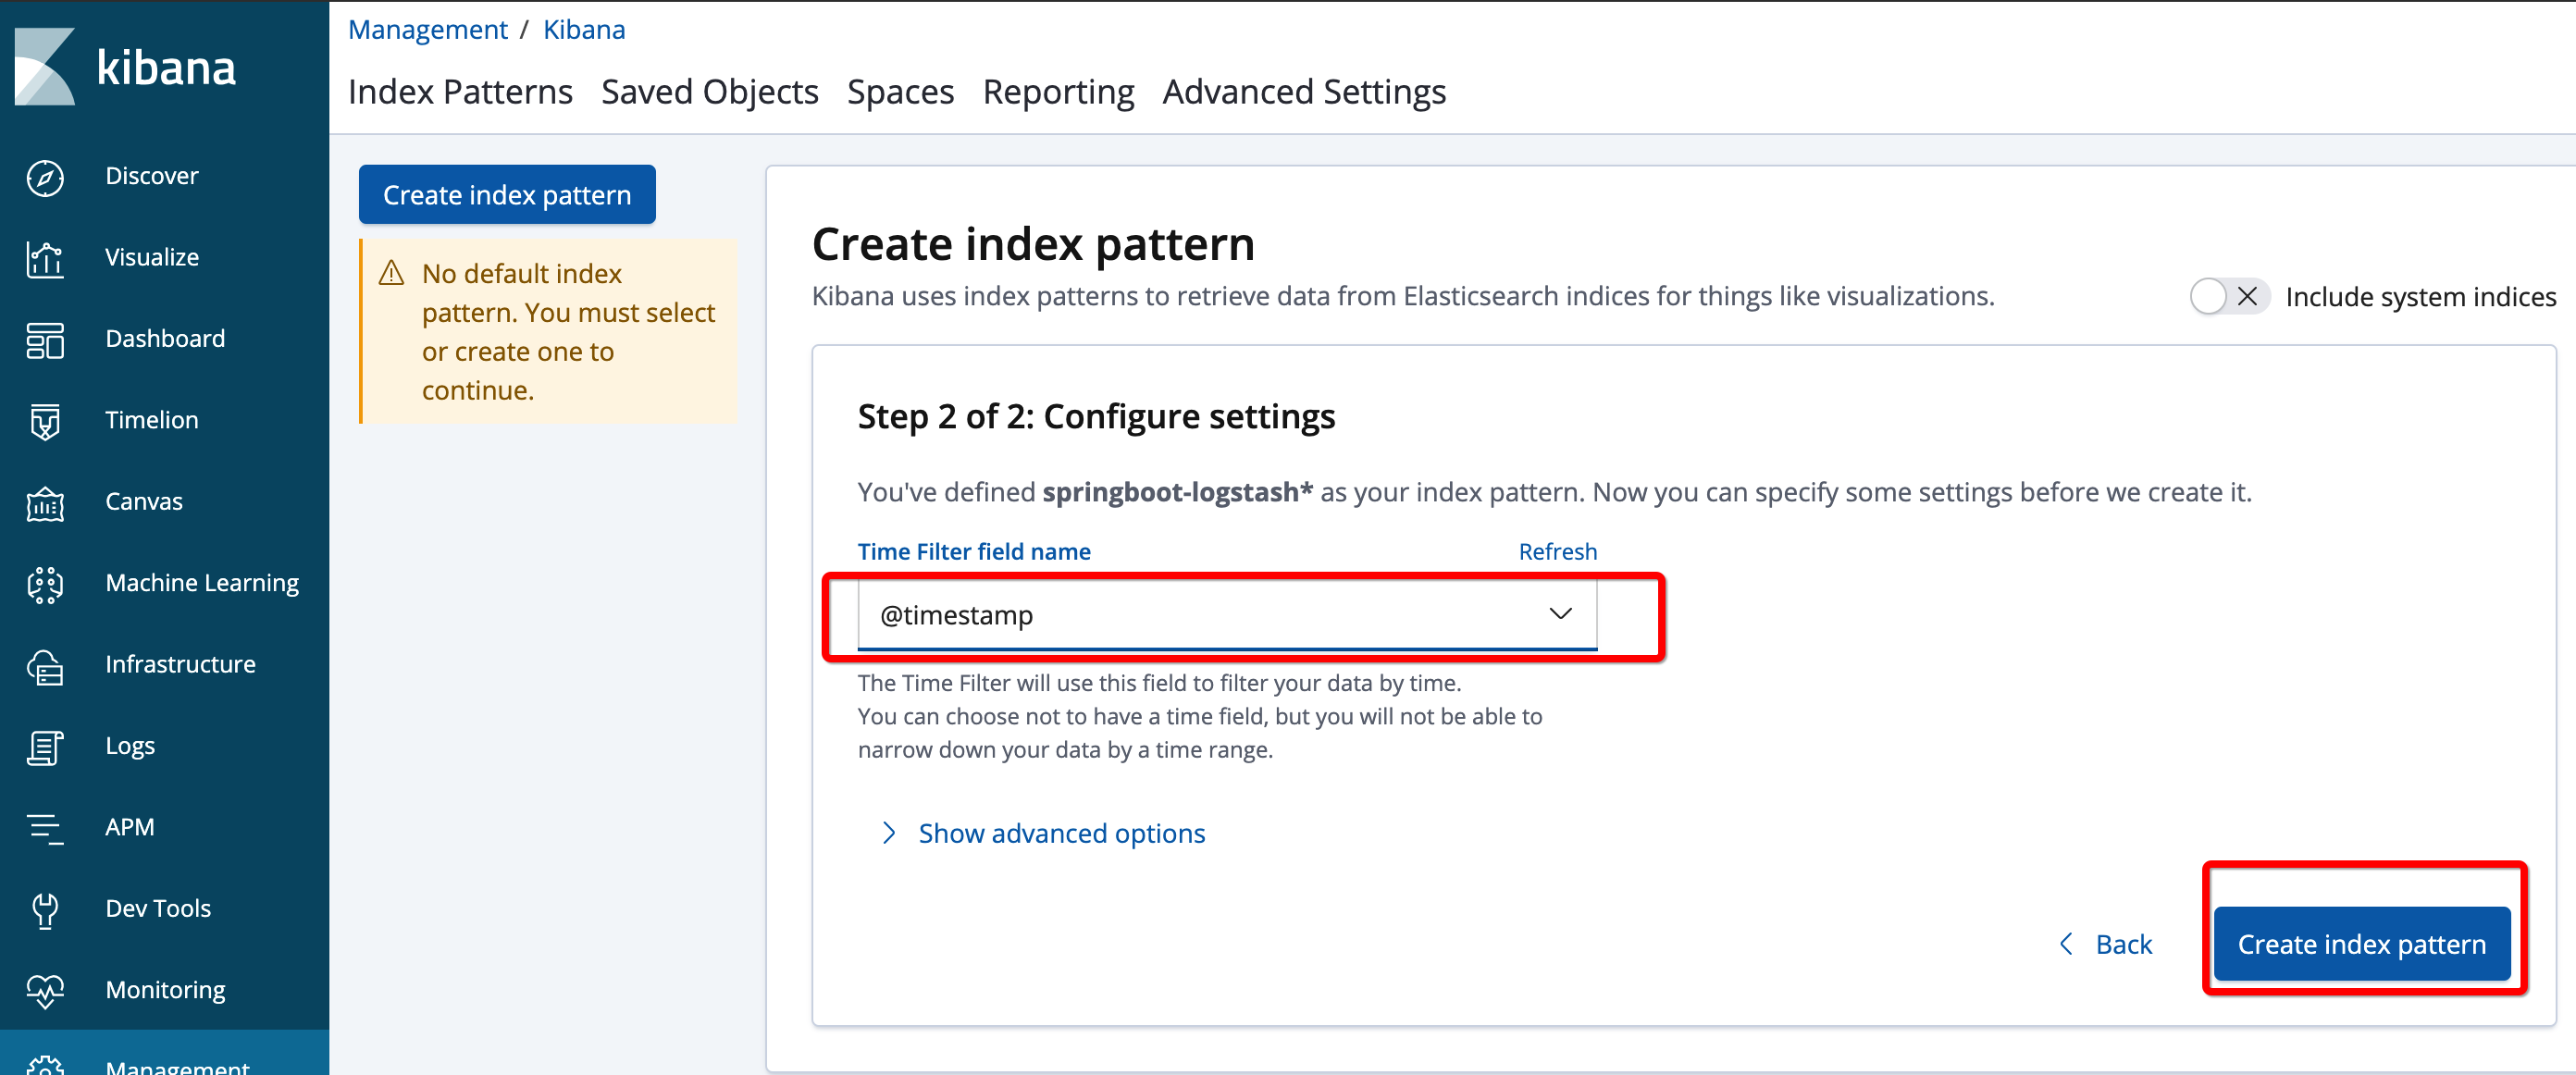2576x1075 pixels.
Task: Click the 'kibana' wordmark text
Action: coord(166,68)
